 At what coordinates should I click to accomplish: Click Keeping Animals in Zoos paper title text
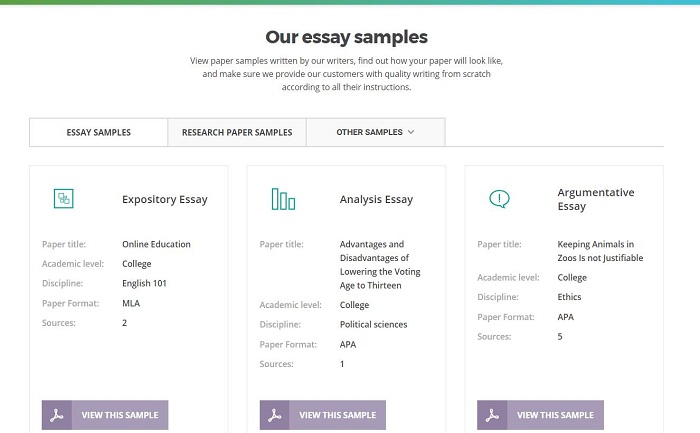point(600,251)
